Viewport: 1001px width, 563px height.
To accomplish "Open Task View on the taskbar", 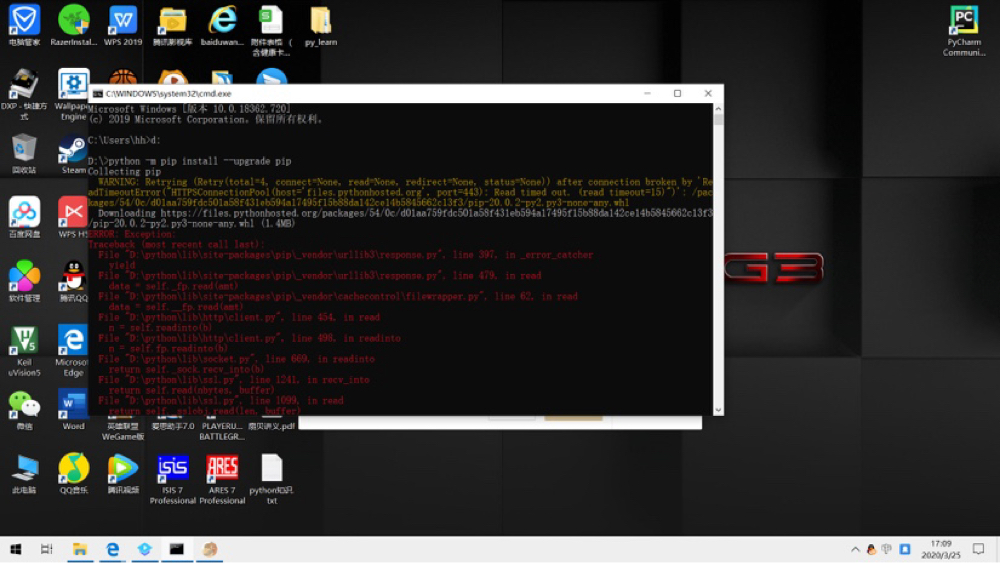I will pos(47,549).
